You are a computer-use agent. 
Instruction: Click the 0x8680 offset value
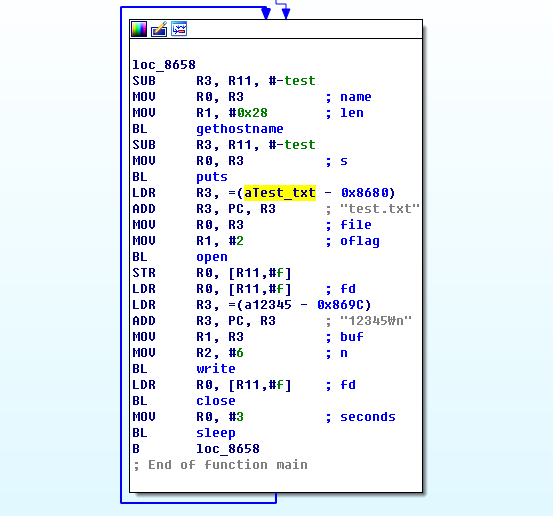[364, 193]
